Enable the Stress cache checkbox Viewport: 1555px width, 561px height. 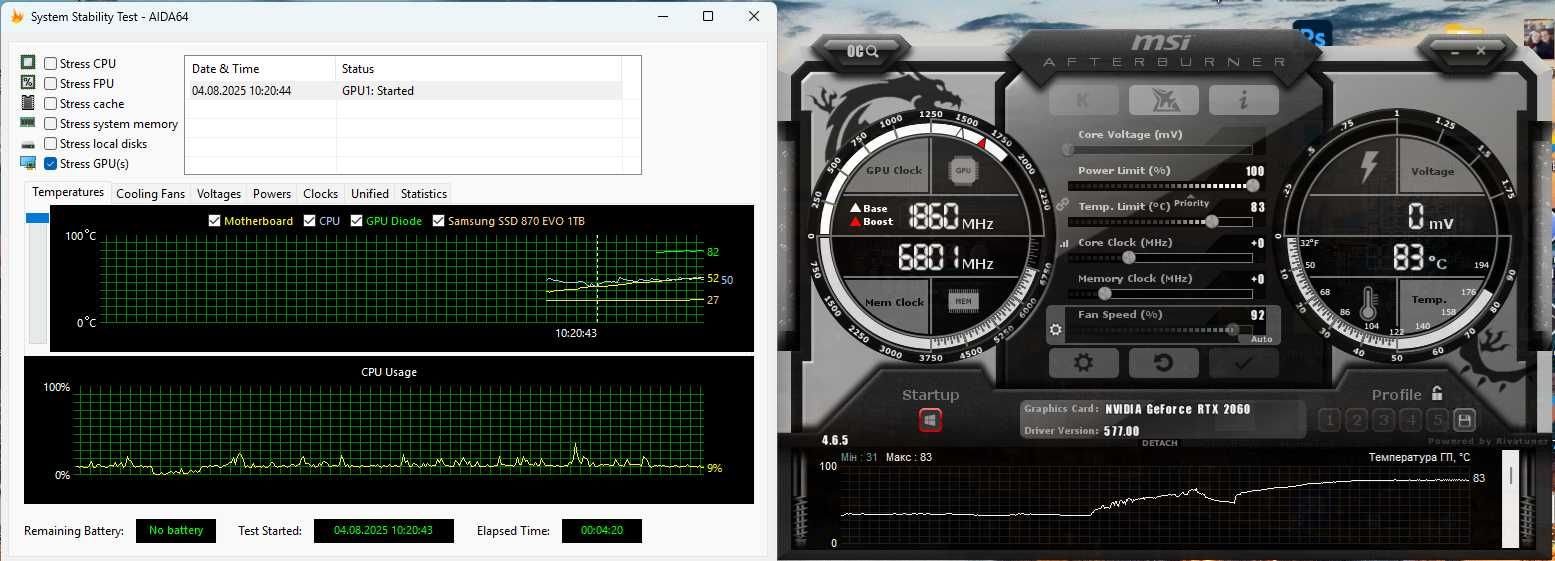pyautogui.click(x=51, y=104)
